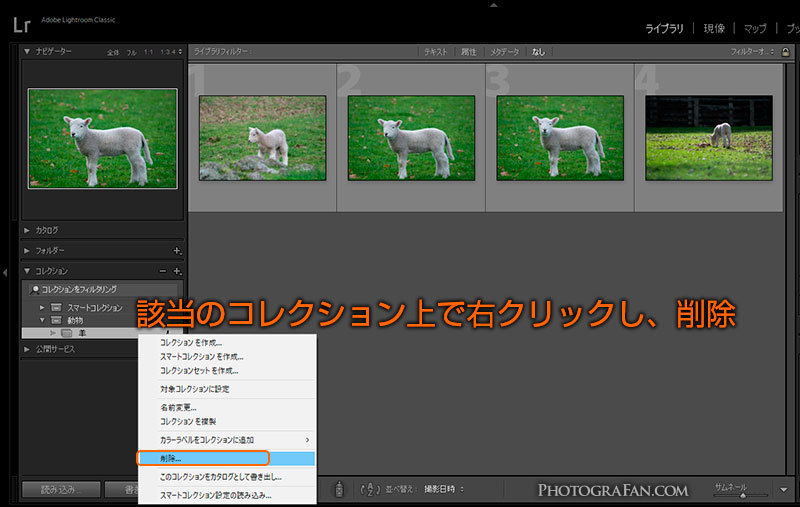Select the メタデータ library filter
Viewport: 800px width, 507px height.
[505, 52]
